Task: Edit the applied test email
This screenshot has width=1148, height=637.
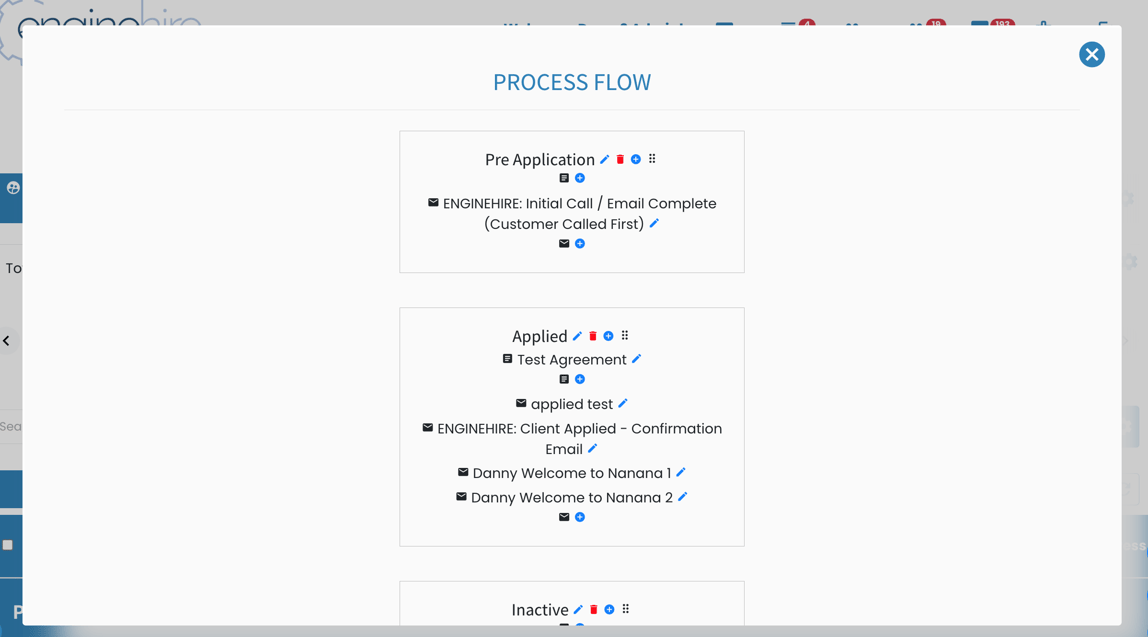Action: (623, 404)
